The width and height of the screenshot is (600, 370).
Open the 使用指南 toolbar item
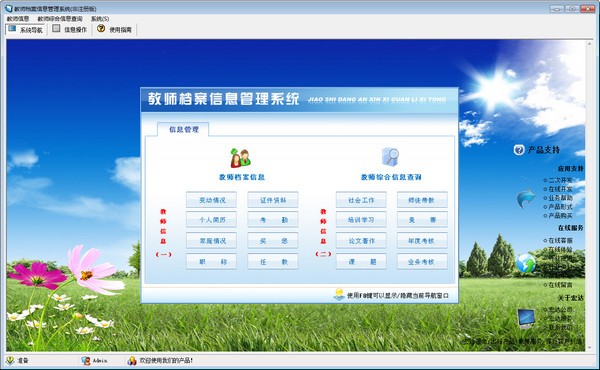click(114, 29)
